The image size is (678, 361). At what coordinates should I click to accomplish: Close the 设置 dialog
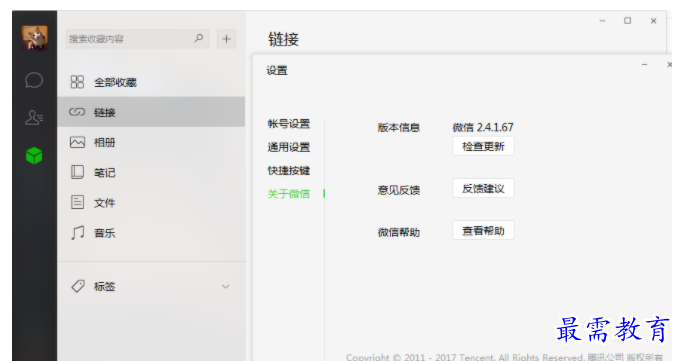pos(669,64)
